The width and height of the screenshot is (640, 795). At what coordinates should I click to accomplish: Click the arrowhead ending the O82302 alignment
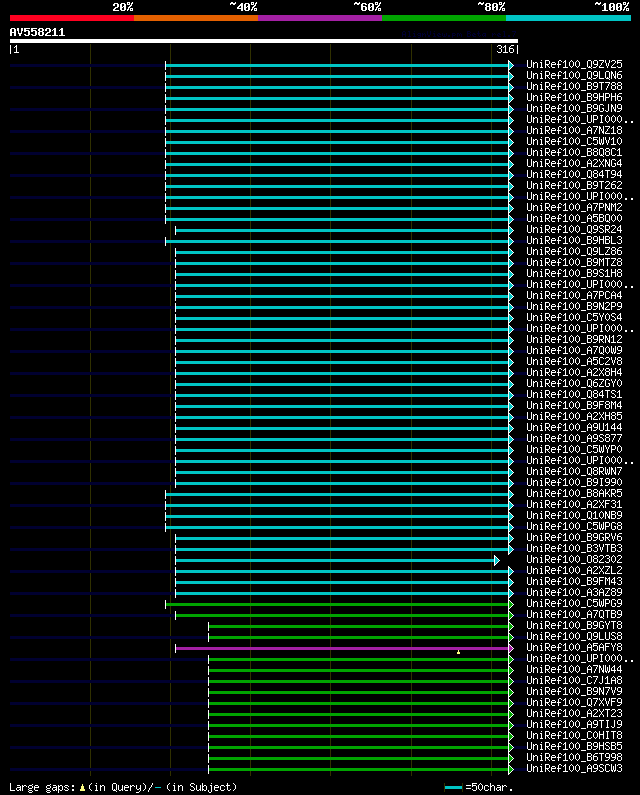pyautogui.click(x=497, y=560)
